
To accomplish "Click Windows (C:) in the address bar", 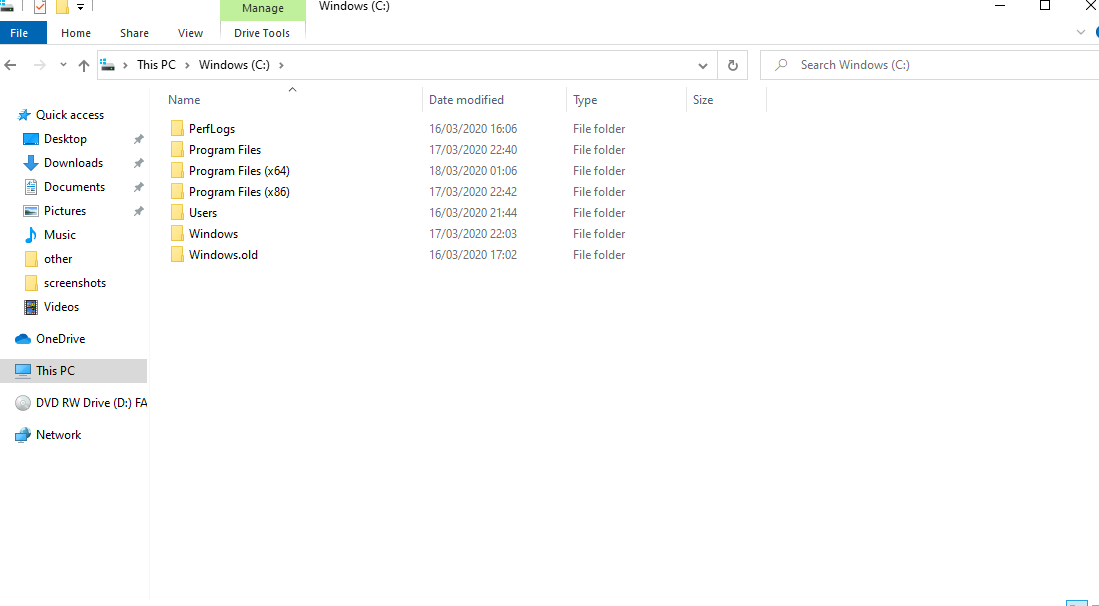I will click(x=234, y=64).
